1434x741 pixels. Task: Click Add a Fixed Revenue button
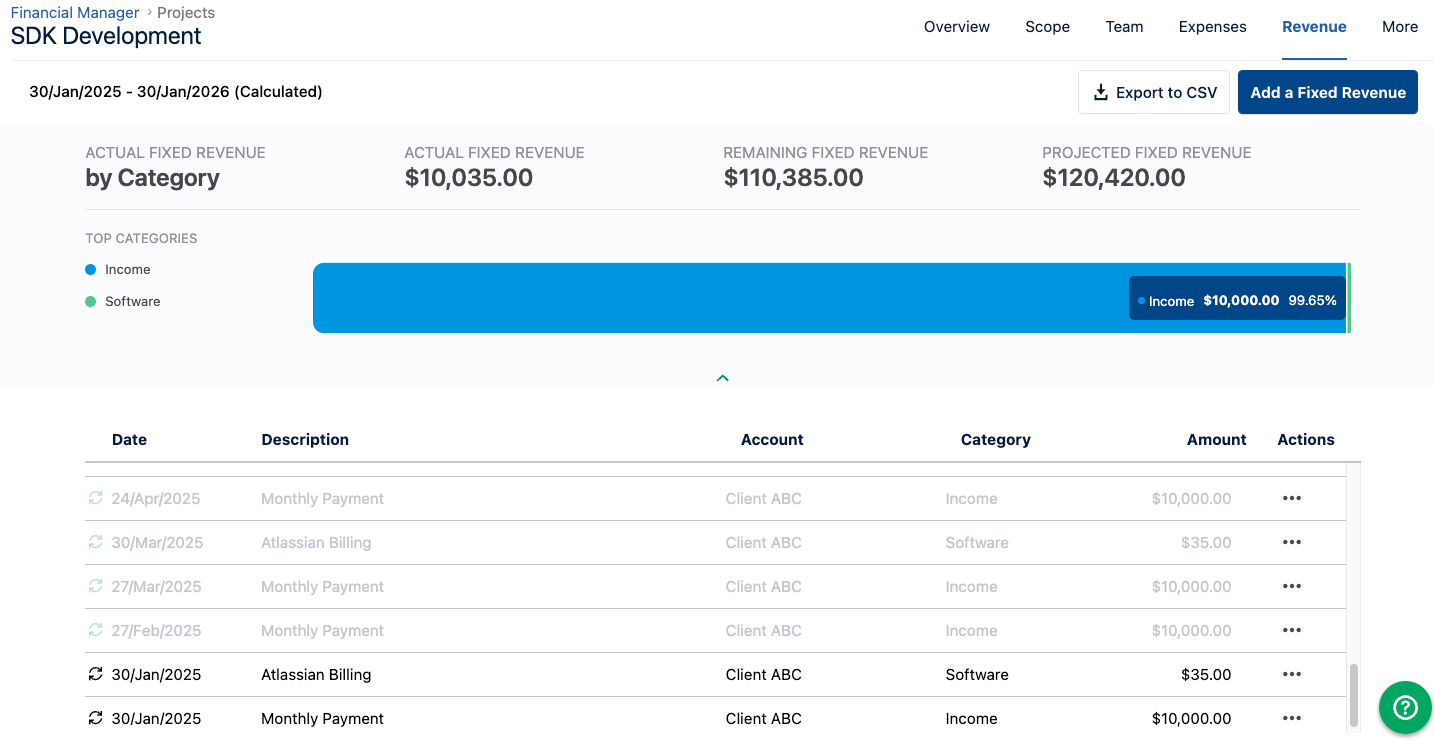pos(1327,93)
